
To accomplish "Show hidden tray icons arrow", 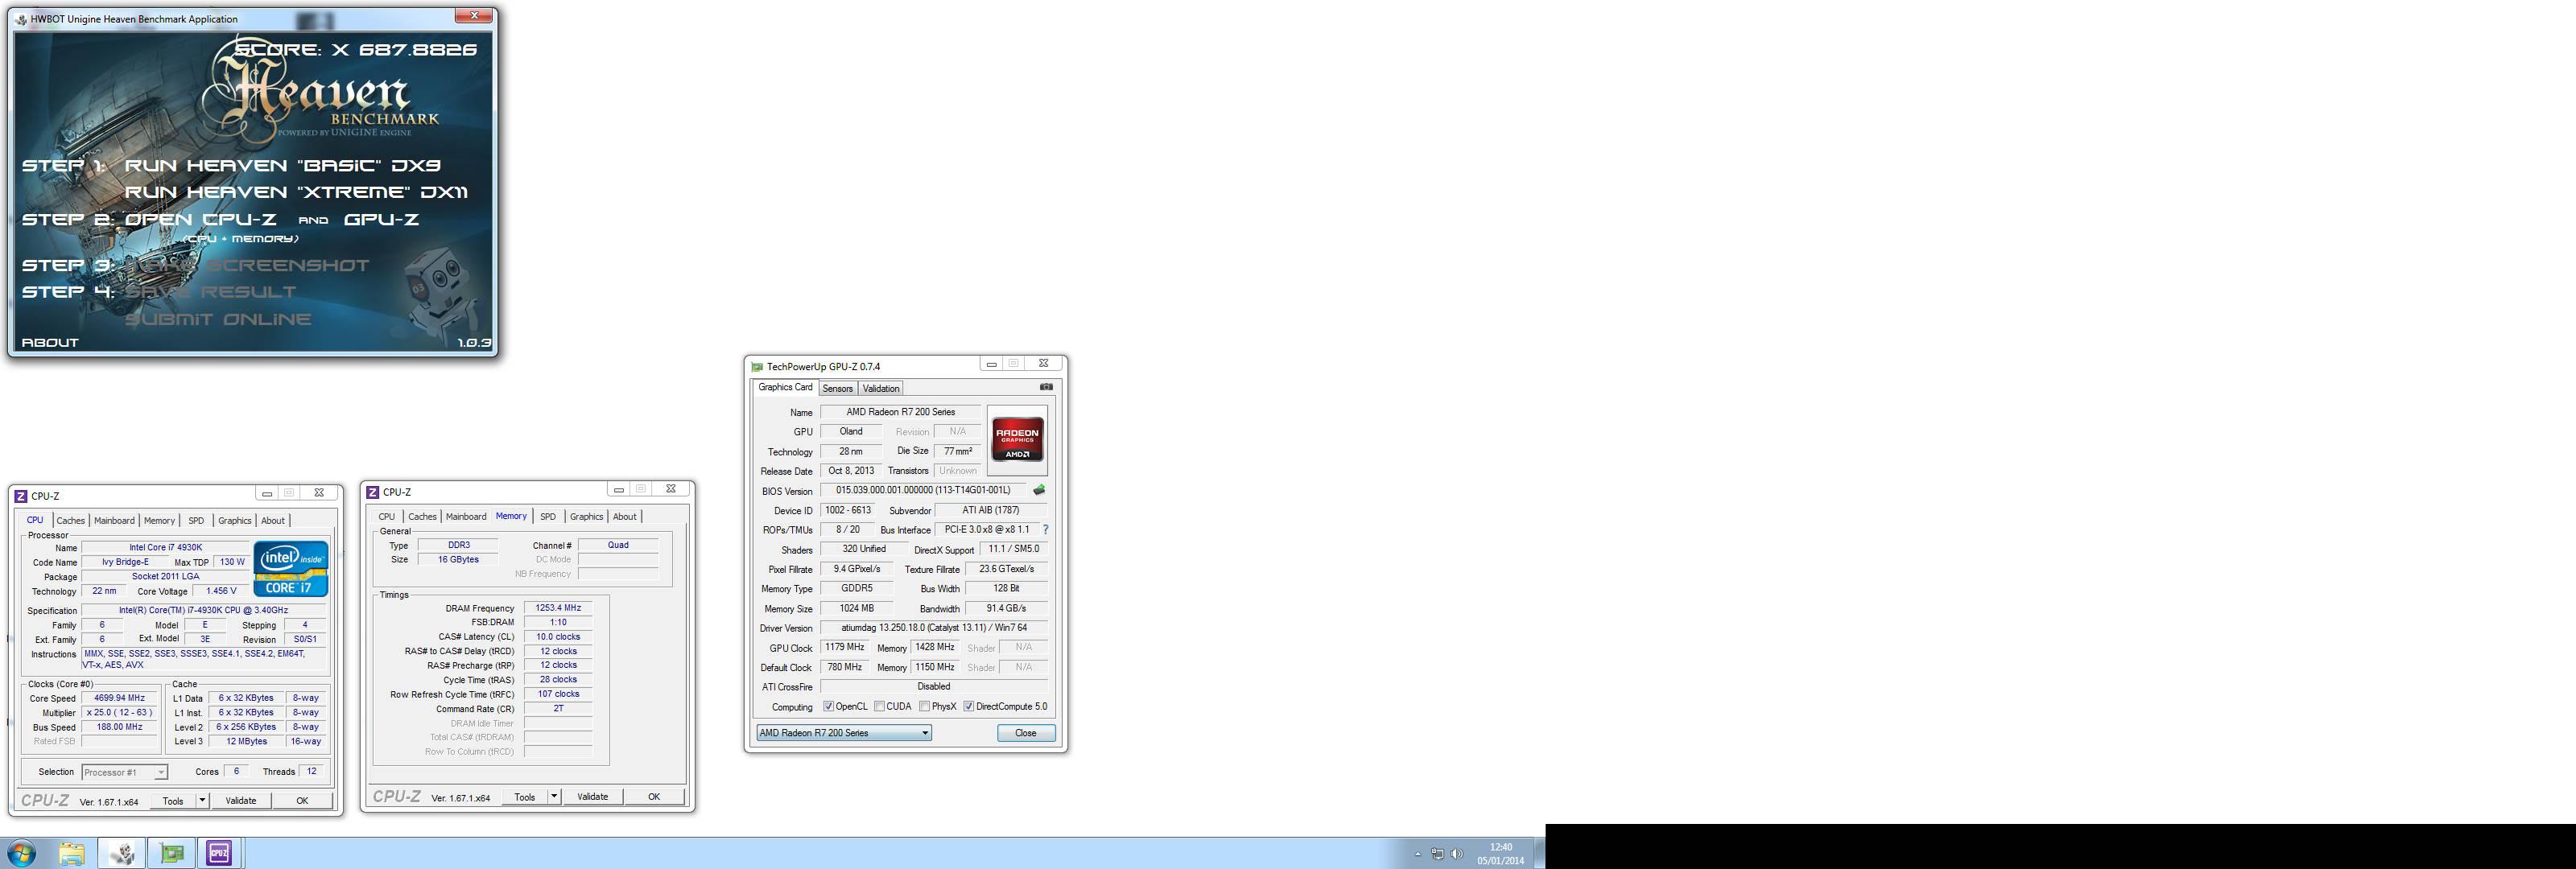I will click(x=1417, y=854).
